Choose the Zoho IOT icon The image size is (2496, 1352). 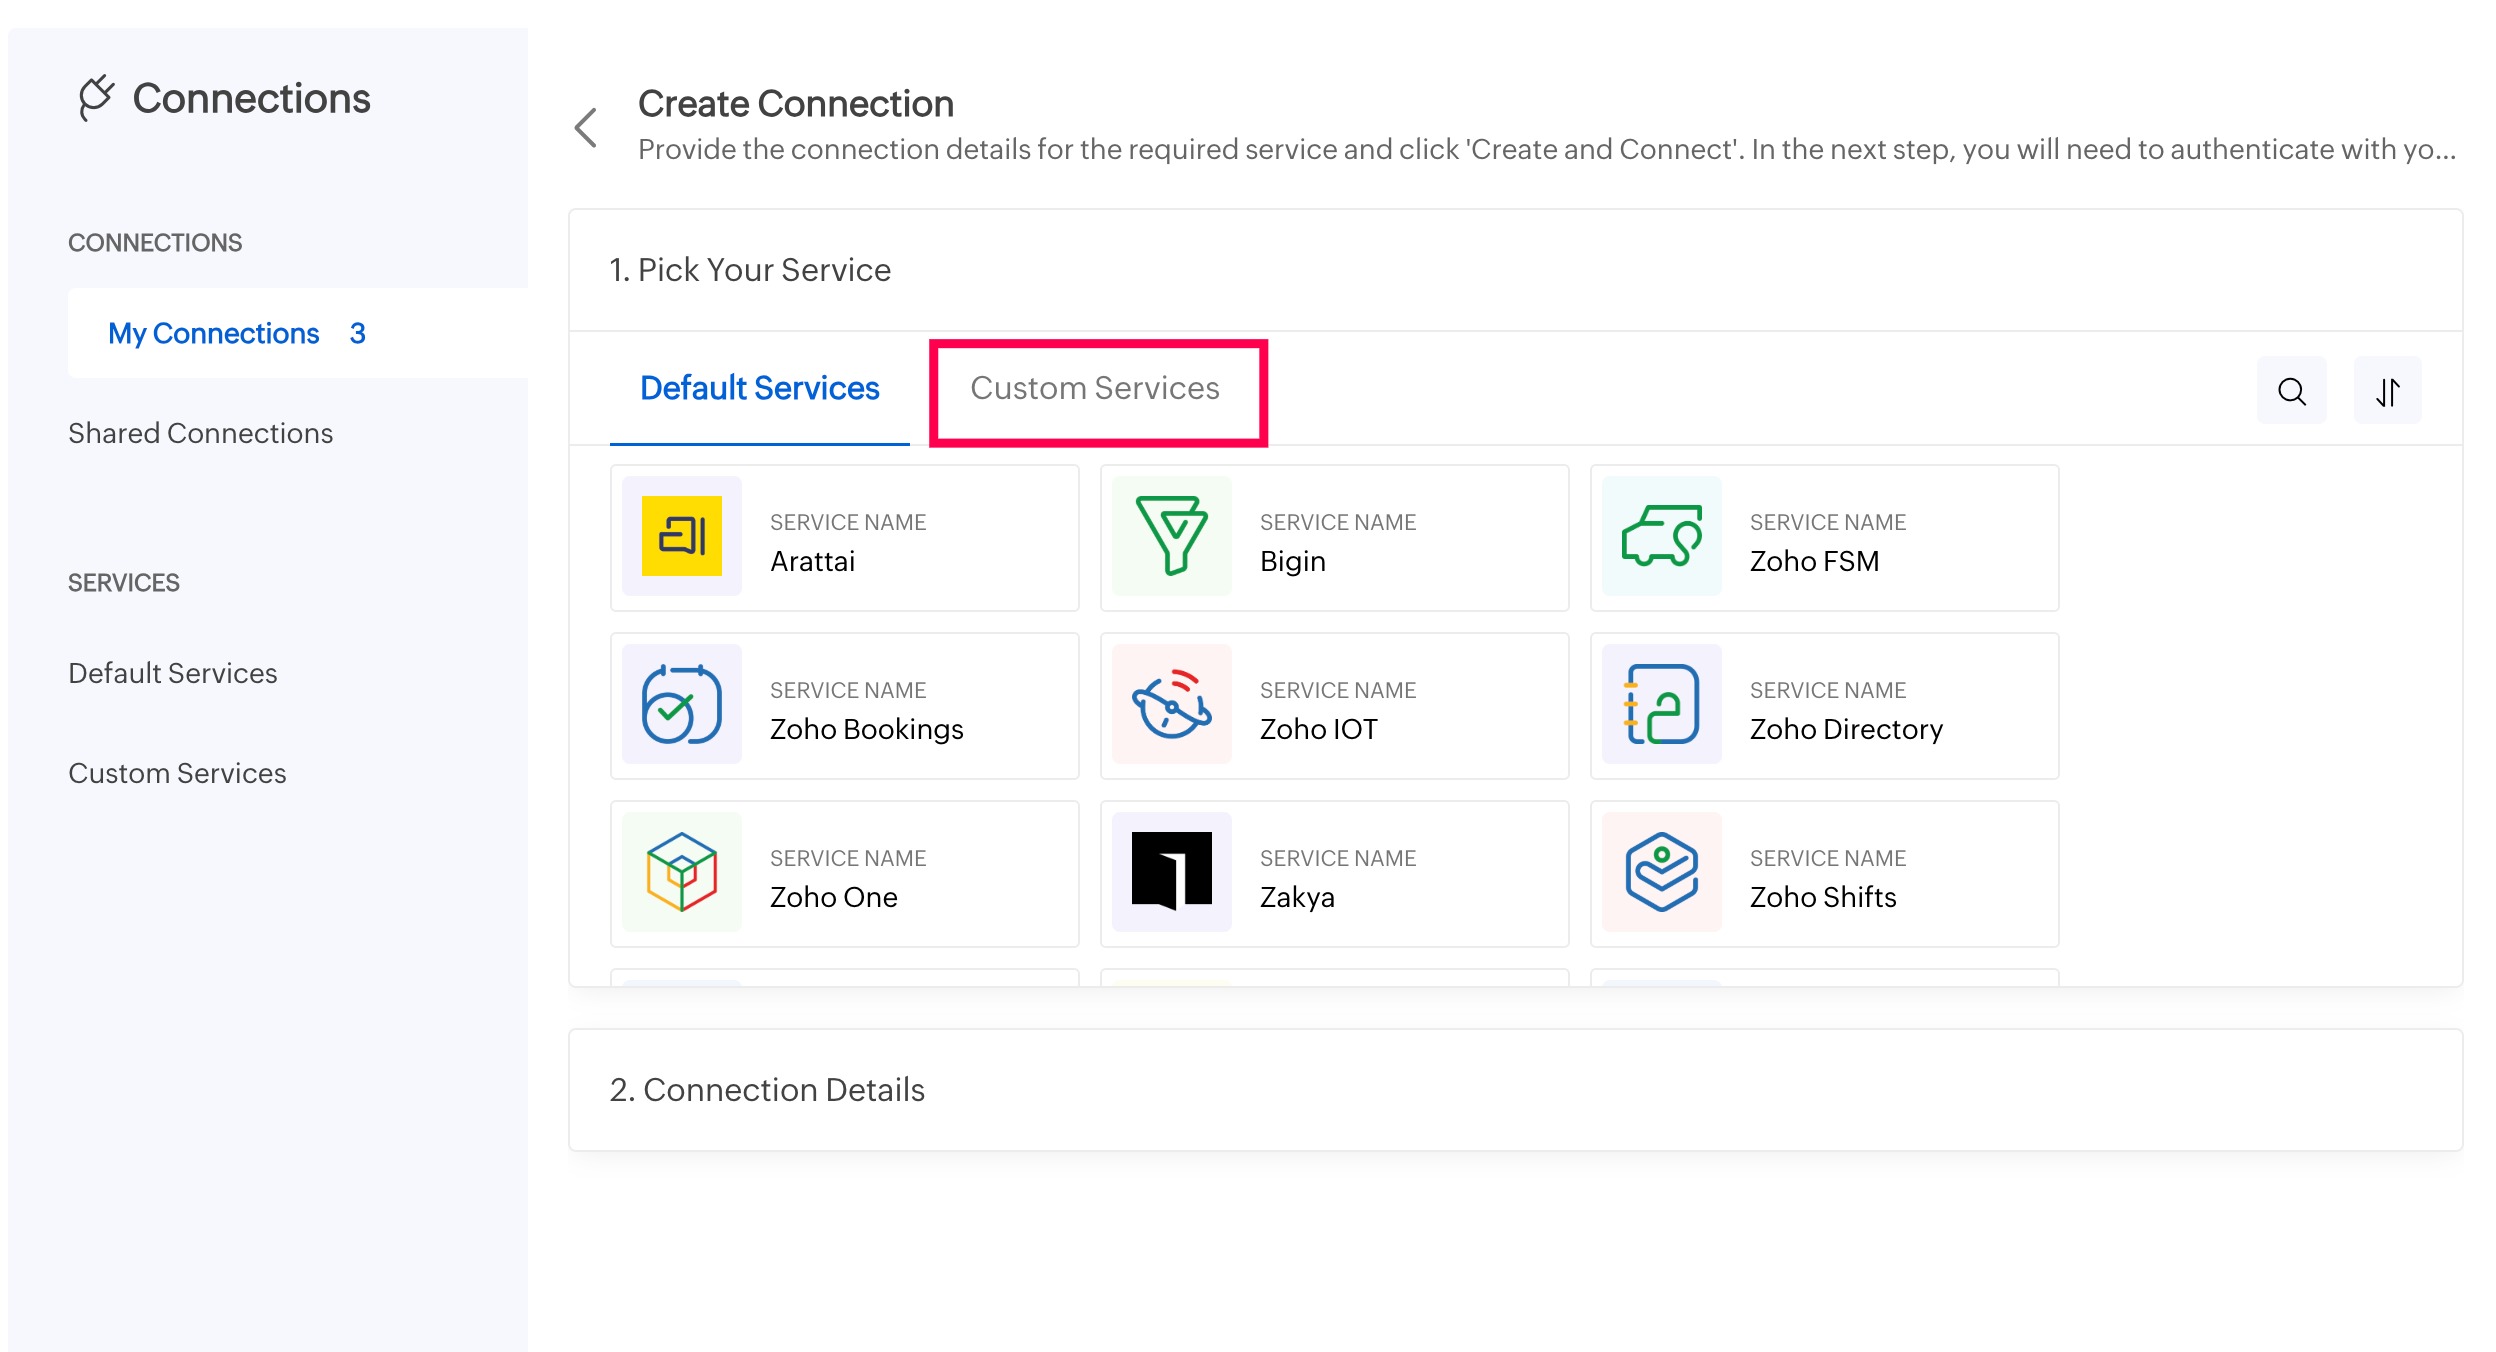point(1171,704)
